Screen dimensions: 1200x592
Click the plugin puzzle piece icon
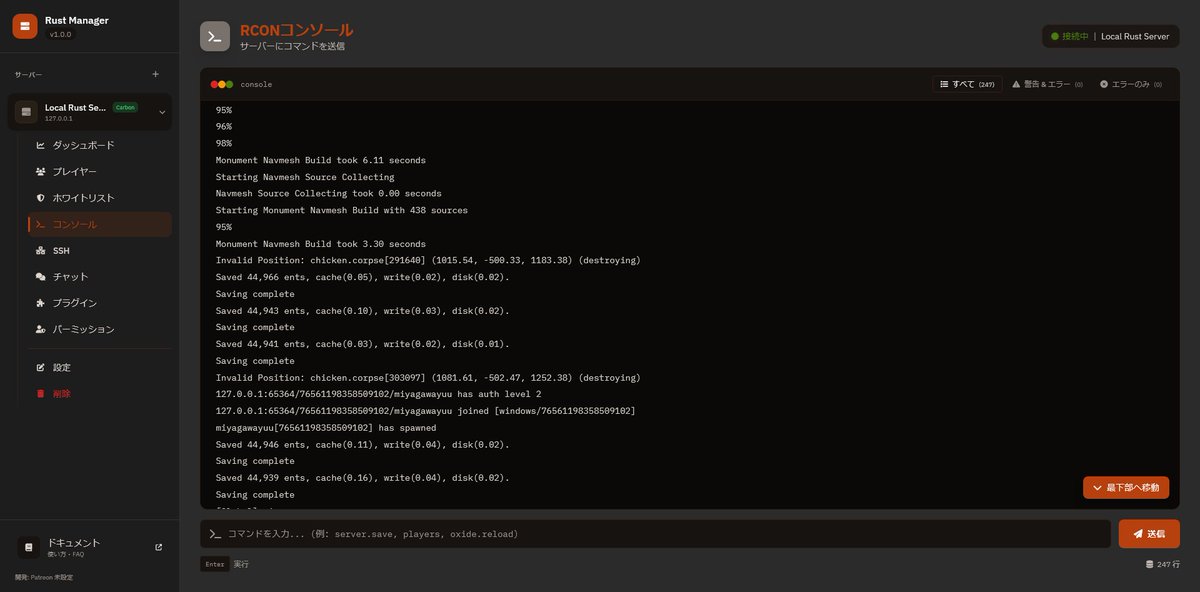click(x=41, y=303)
